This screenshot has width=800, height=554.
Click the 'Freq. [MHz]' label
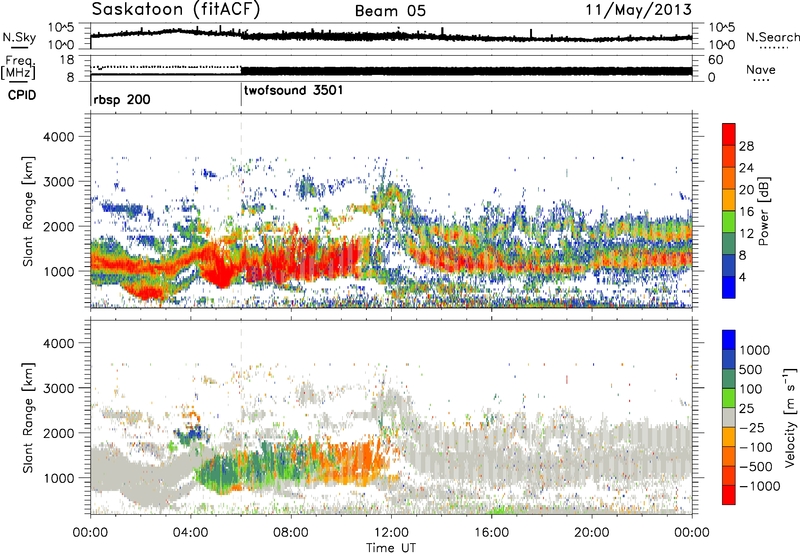click(18, 67)
